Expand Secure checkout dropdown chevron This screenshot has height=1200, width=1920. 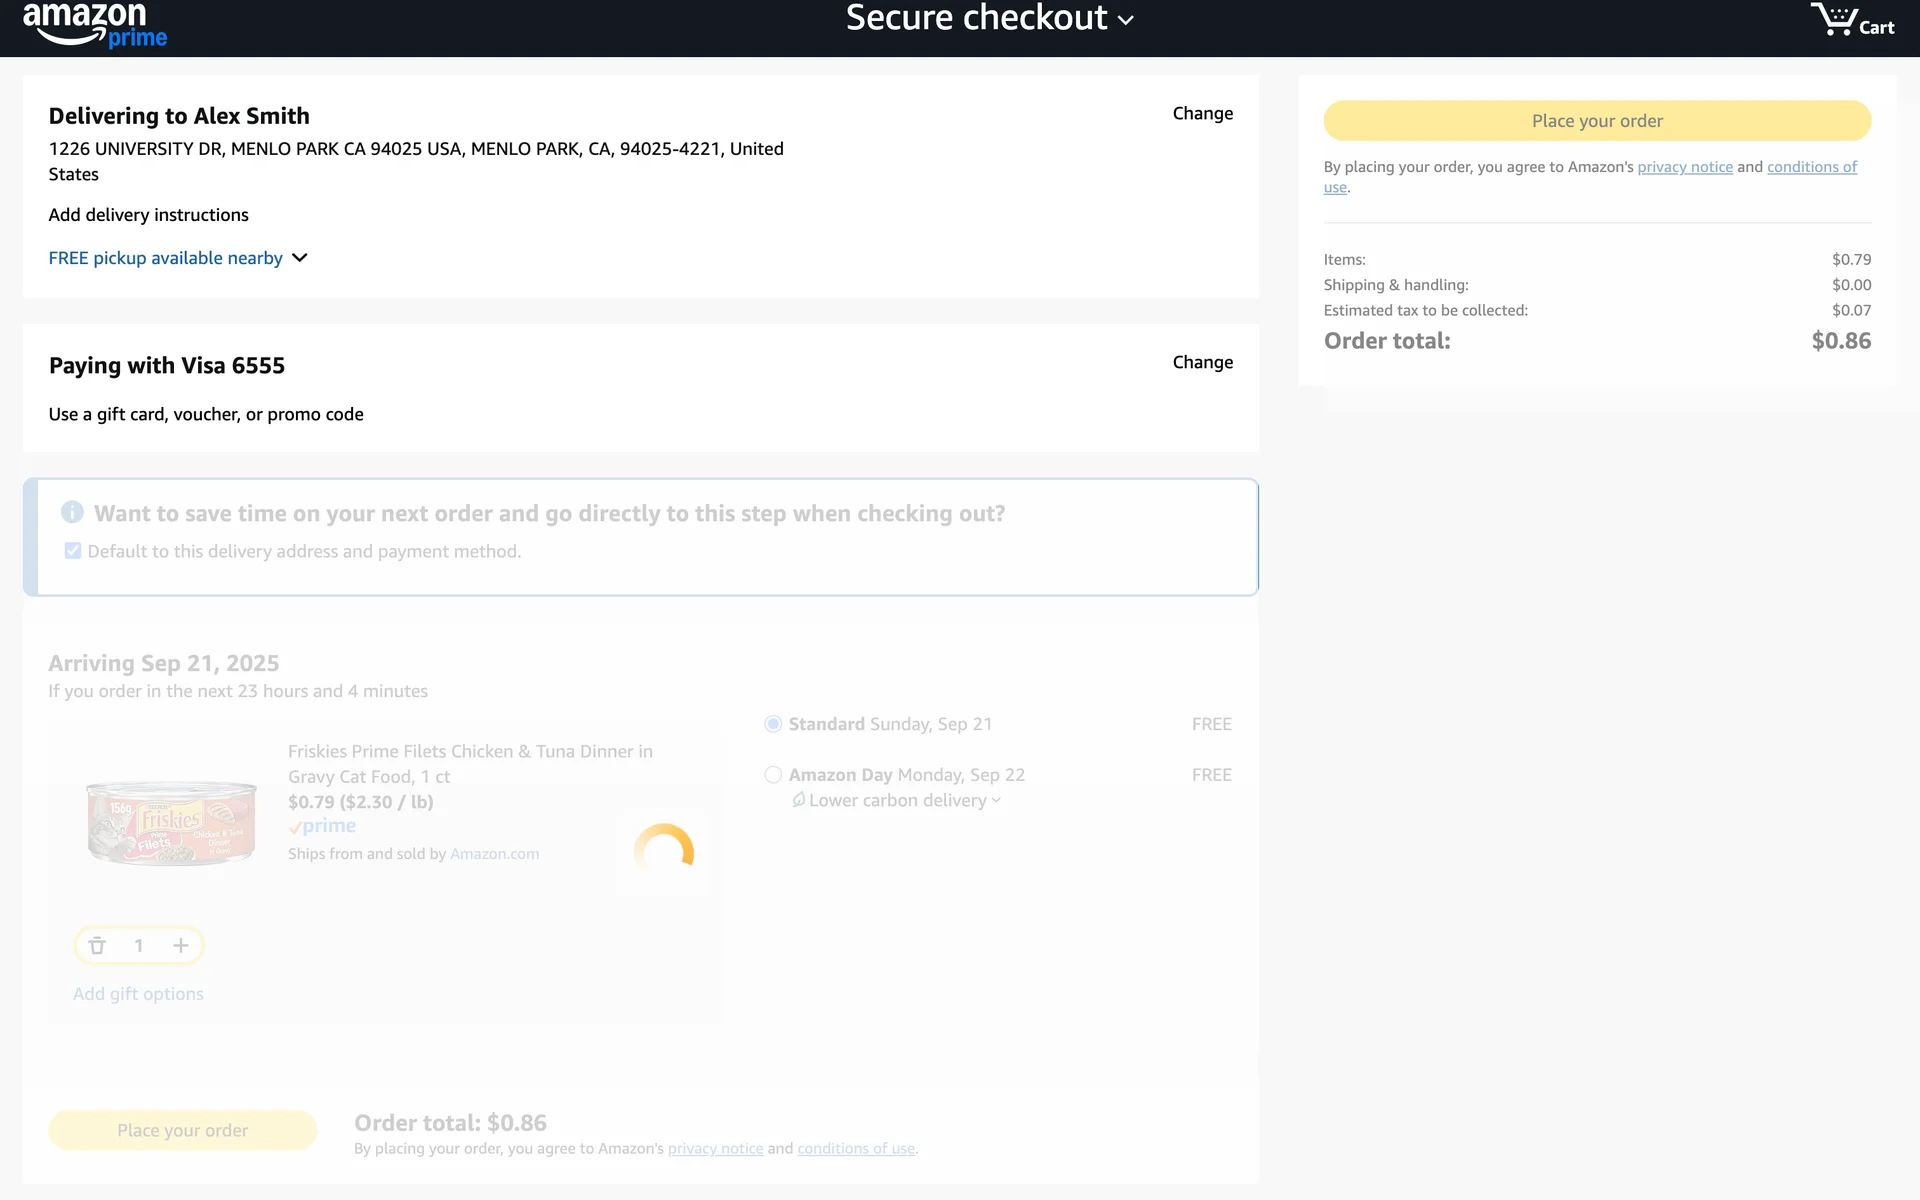[1126, 20]
